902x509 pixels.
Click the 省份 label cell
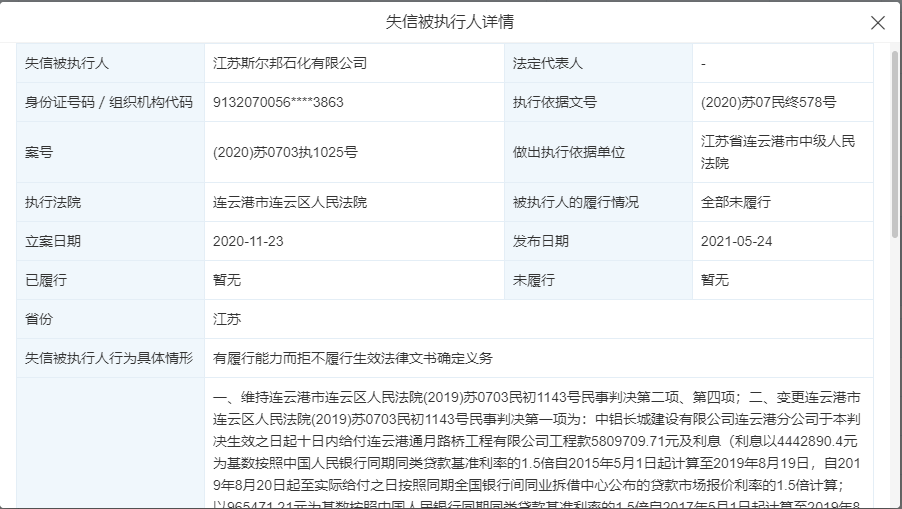(x=110, y=319)
